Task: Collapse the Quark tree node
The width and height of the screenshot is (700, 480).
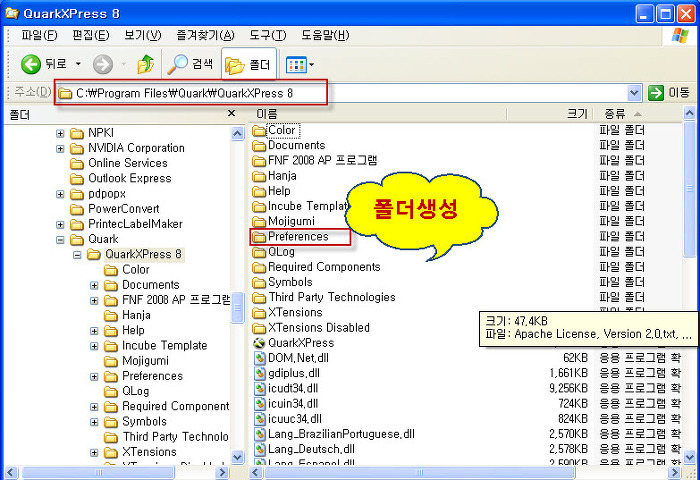Action: click(60, 239)
